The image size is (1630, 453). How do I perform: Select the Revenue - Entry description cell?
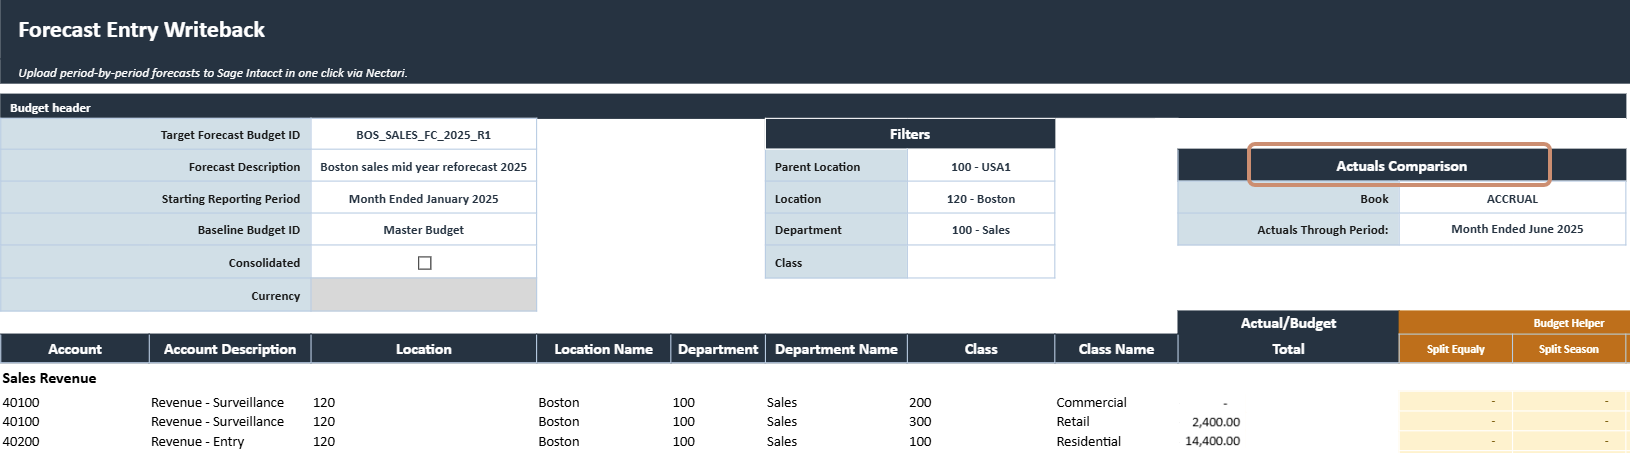198,441
